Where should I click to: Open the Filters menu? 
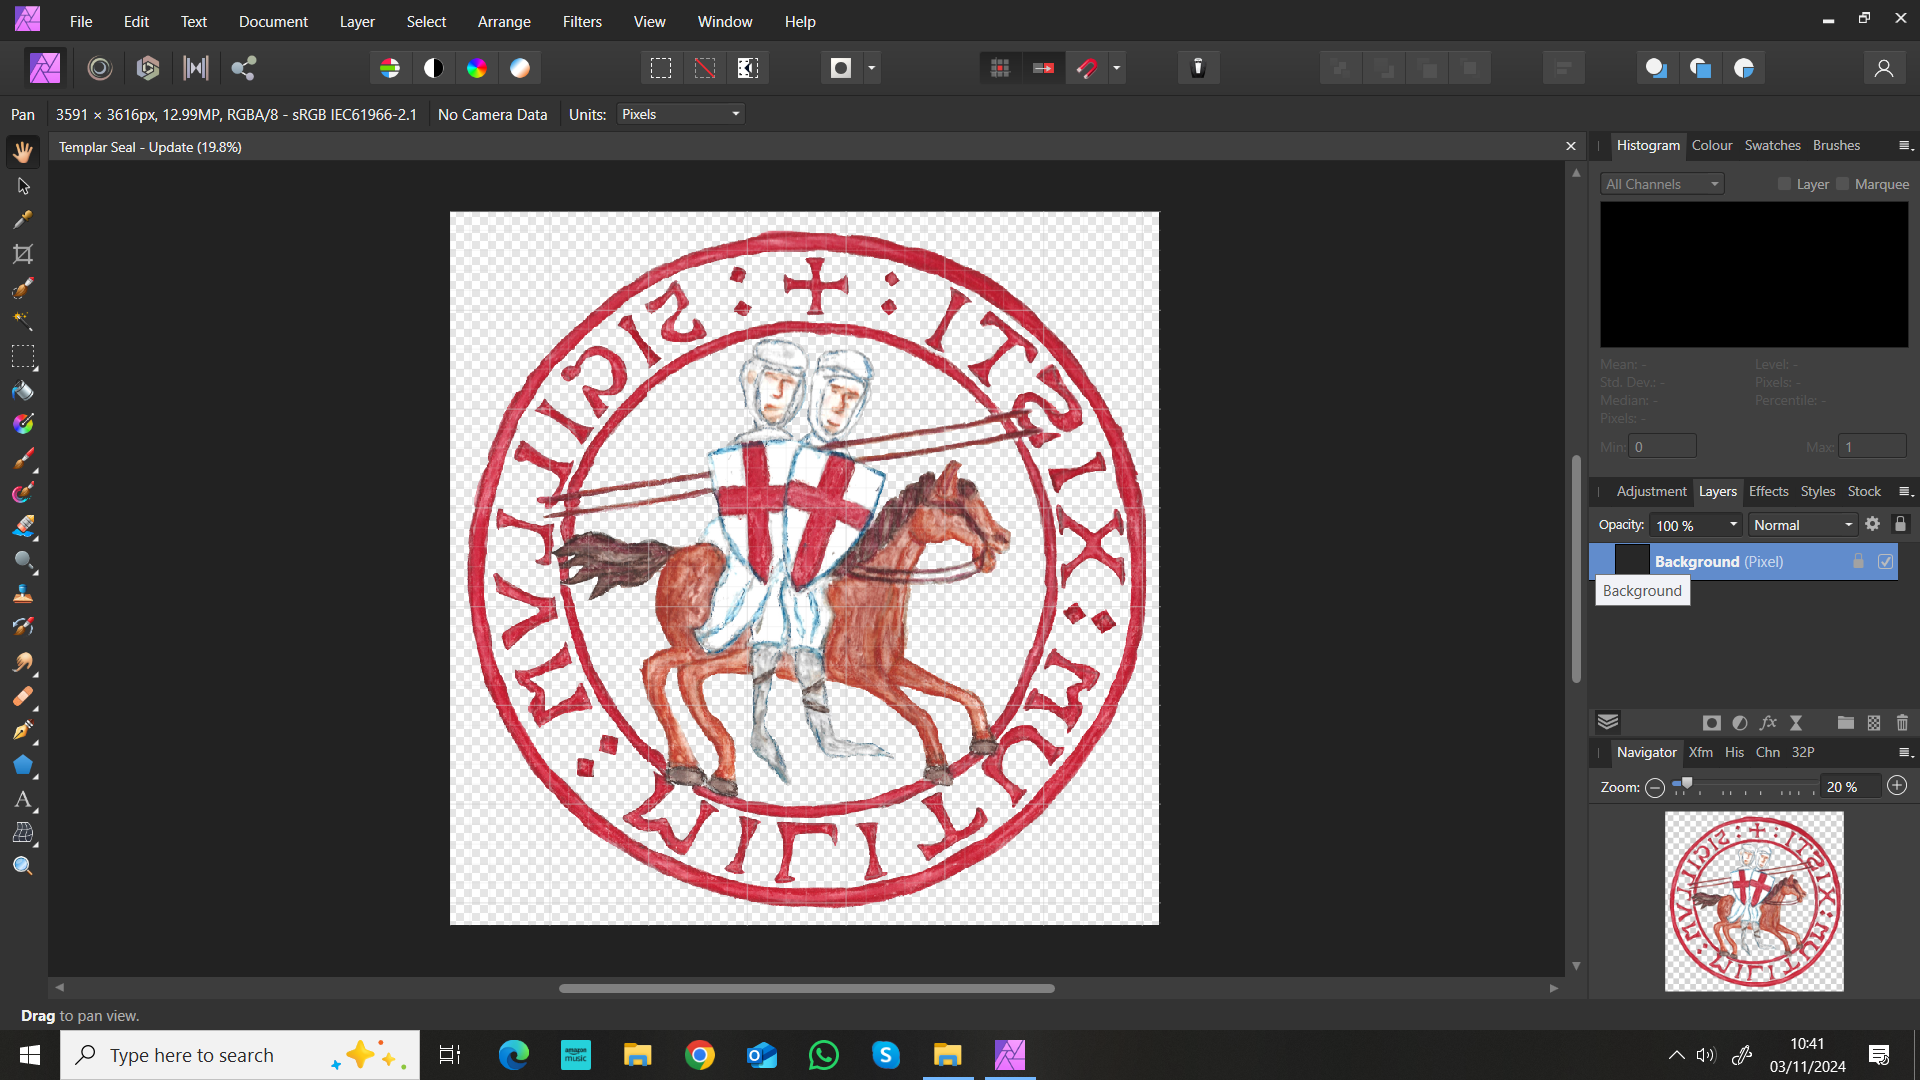(582, 21)
